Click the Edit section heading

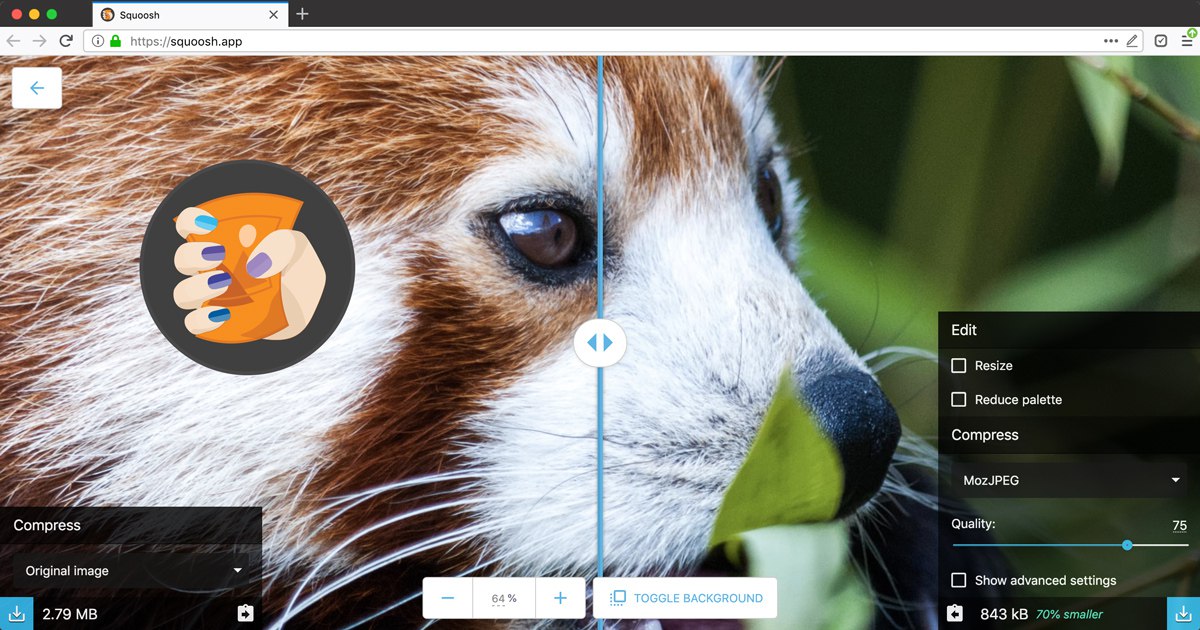click(964, 330)
